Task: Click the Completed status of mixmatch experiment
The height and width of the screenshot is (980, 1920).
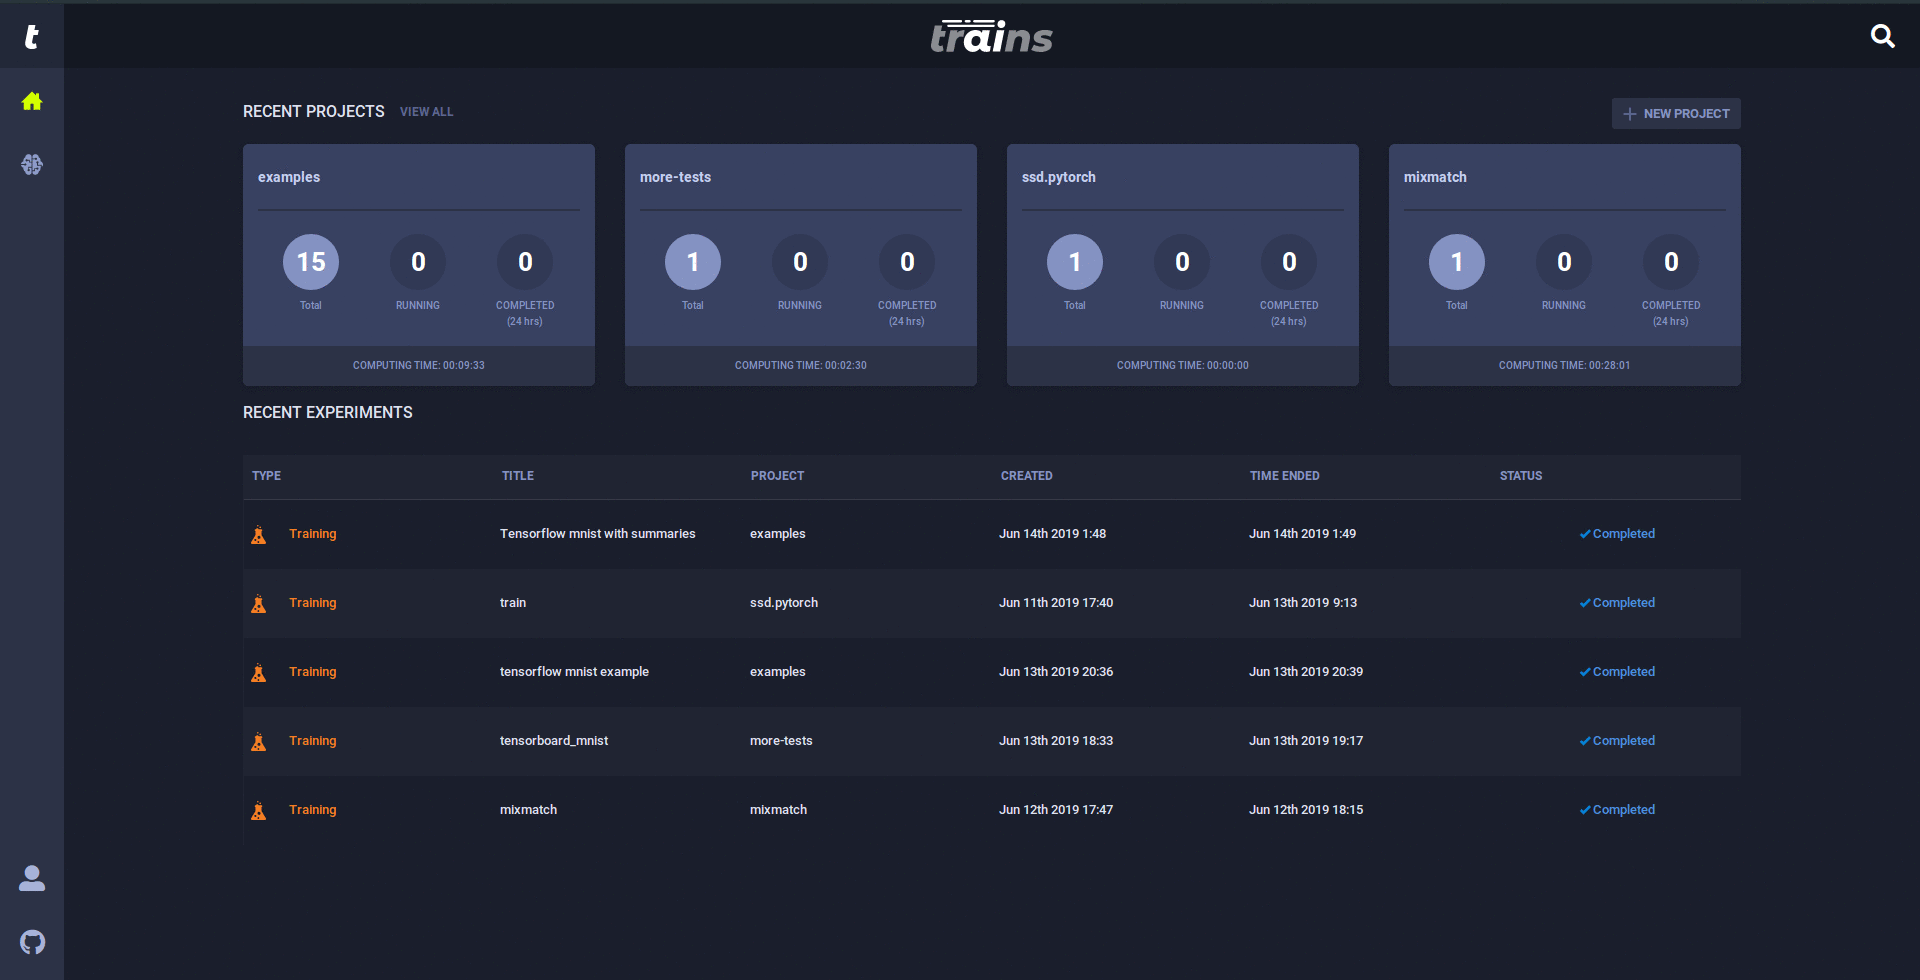Action: tap(1617, 810)
